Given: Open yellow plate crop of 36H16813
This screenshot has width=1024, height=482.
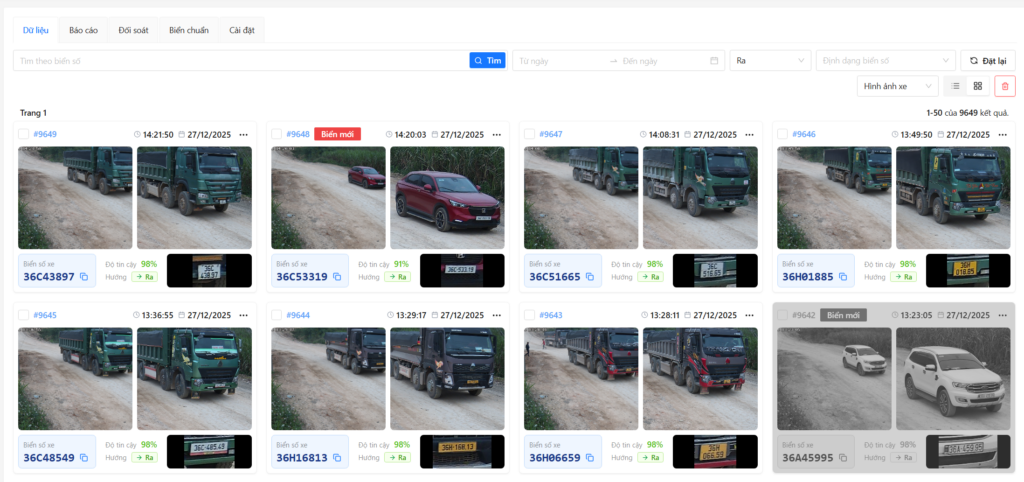Looking at the screenshot, I should [462, 451].
